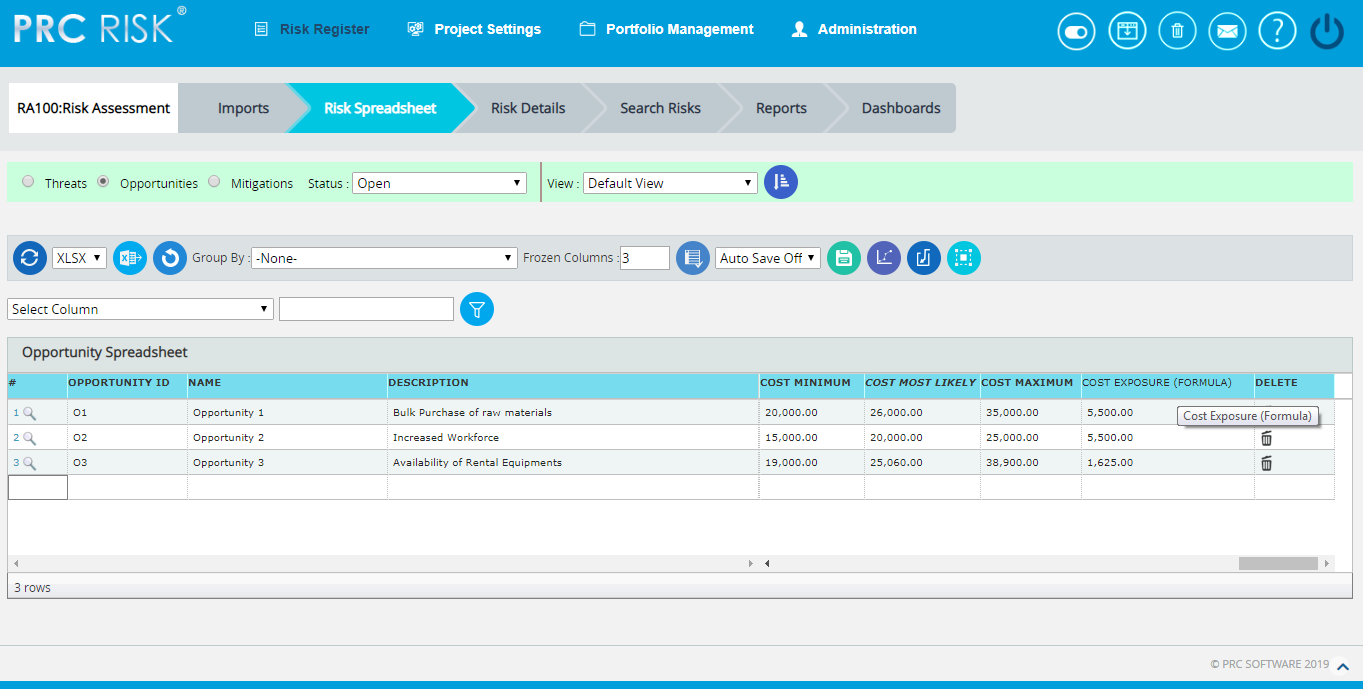
Task: Delete Opportunity 3 using its trash icon
Action: point(1266,463)
